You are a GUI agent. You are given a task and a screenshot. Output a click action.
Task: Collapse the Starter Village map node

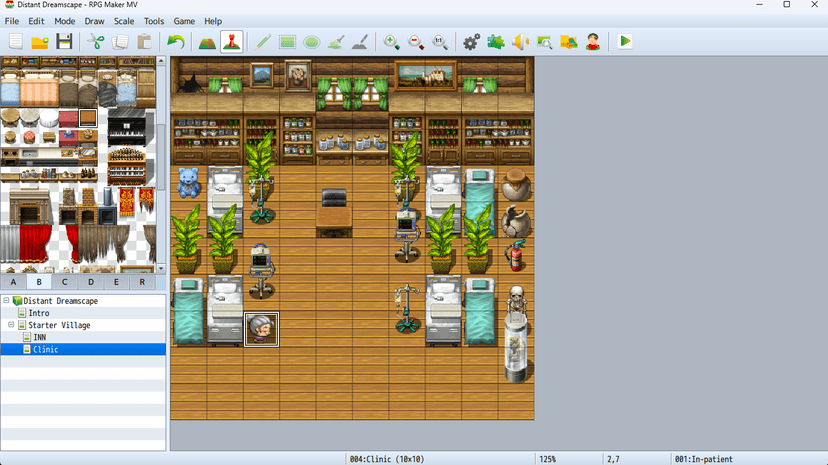[11, 325]
